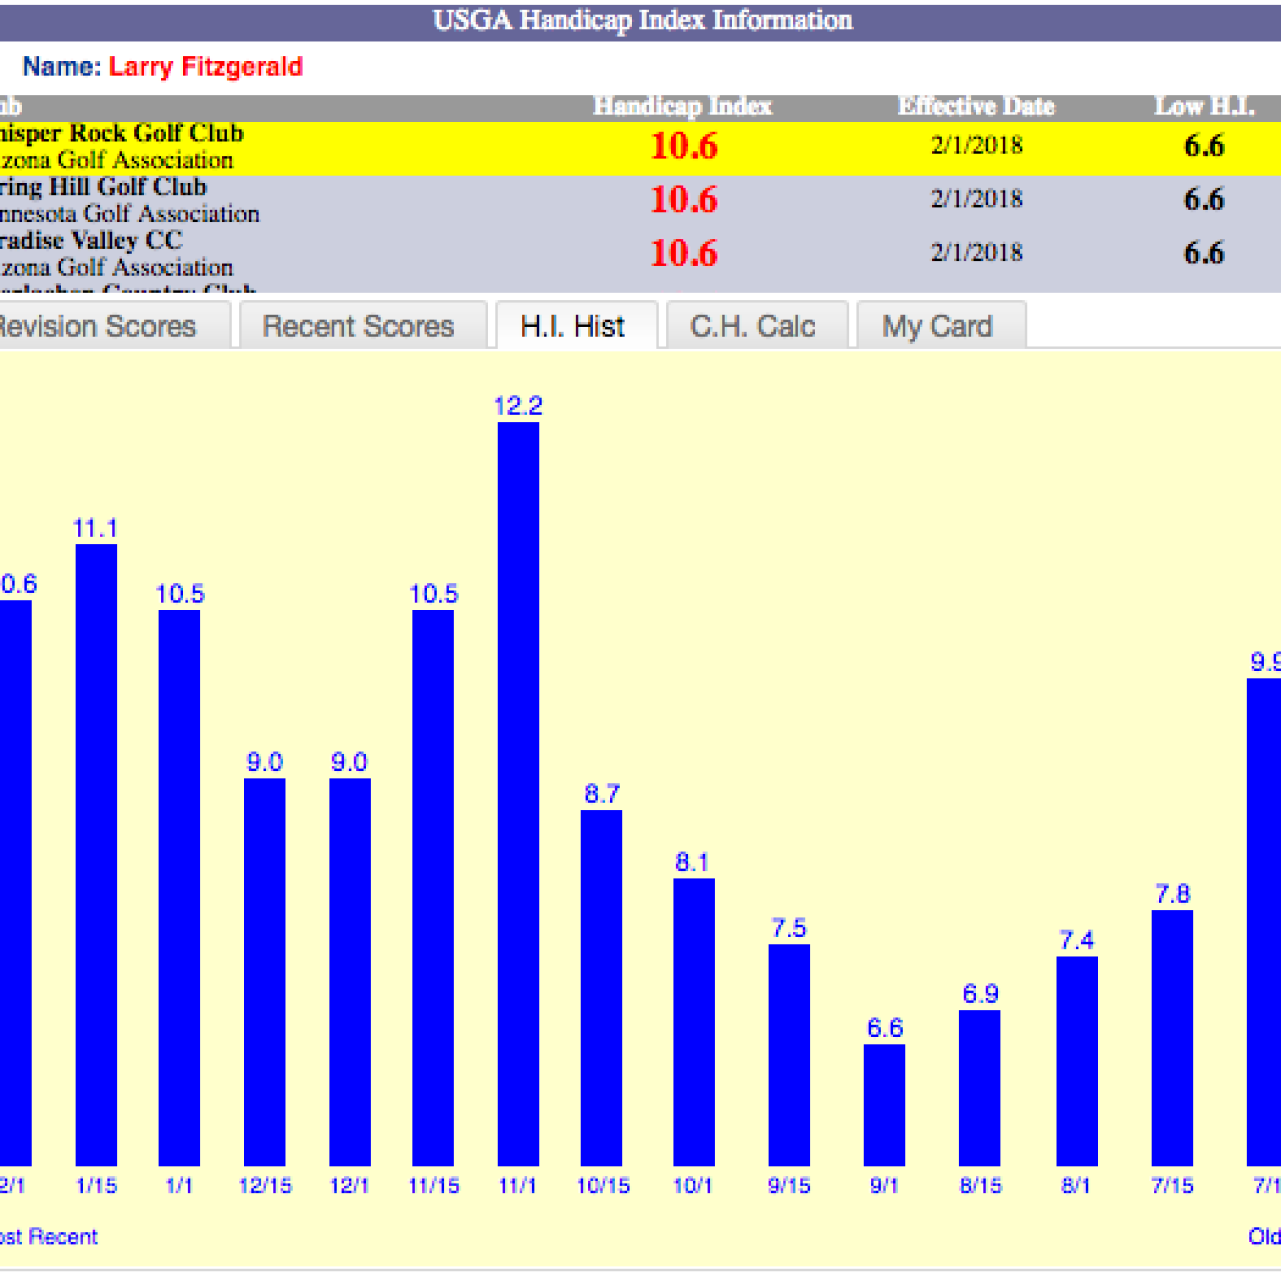Click the Effective Date column header
The width and height of the screenshot is (1281, 1281).
coord(976,106)
